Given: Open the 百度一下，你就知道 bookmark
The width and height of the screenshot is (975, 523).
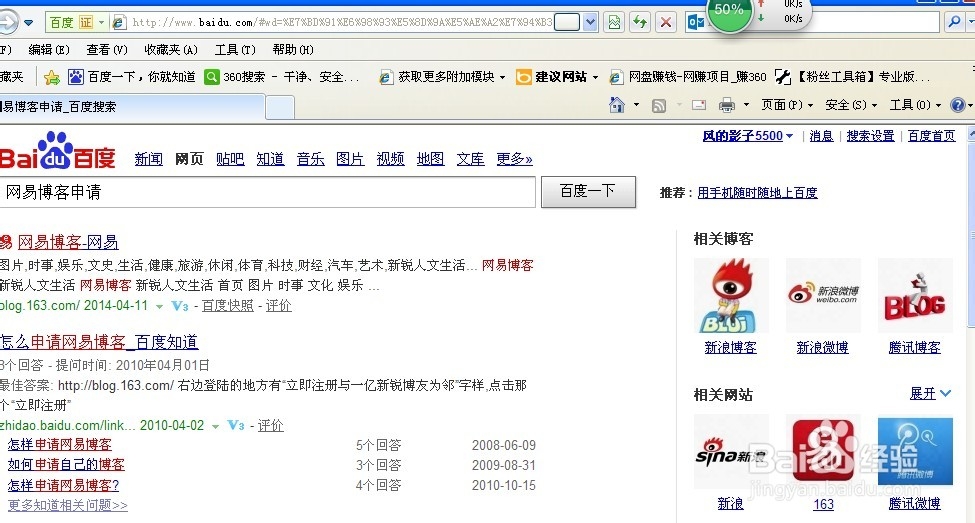Looking at the screenshot, I should tap(131, 77).
